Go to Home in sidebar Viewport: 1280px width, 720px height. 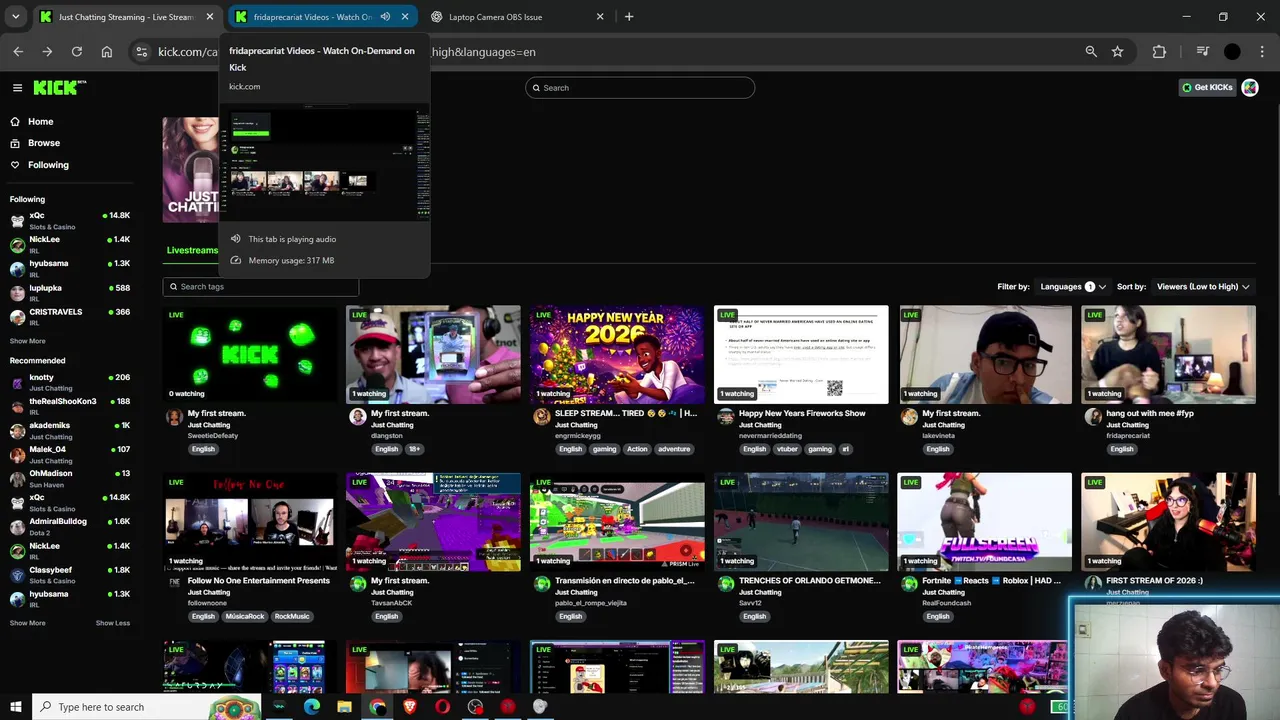[41, 121]
